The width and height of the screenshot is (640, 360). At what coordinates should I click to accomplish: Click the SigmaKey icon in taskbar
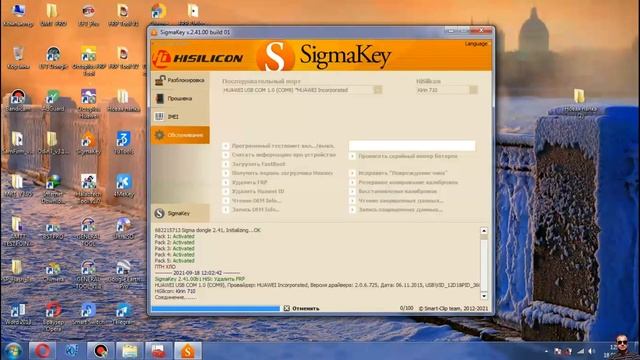tap(187, 351)
